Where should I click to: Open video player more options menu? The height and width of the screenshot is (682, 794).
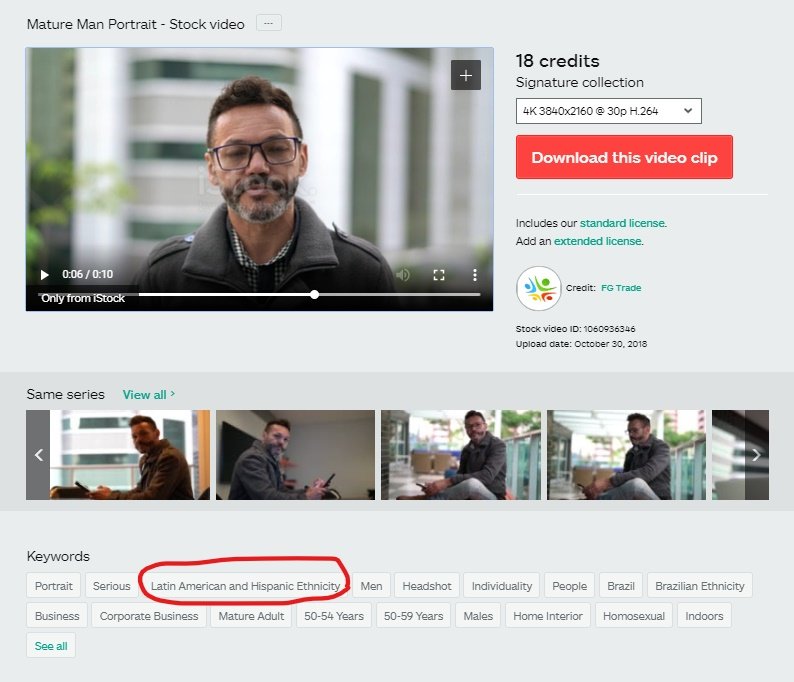point(475,275)
